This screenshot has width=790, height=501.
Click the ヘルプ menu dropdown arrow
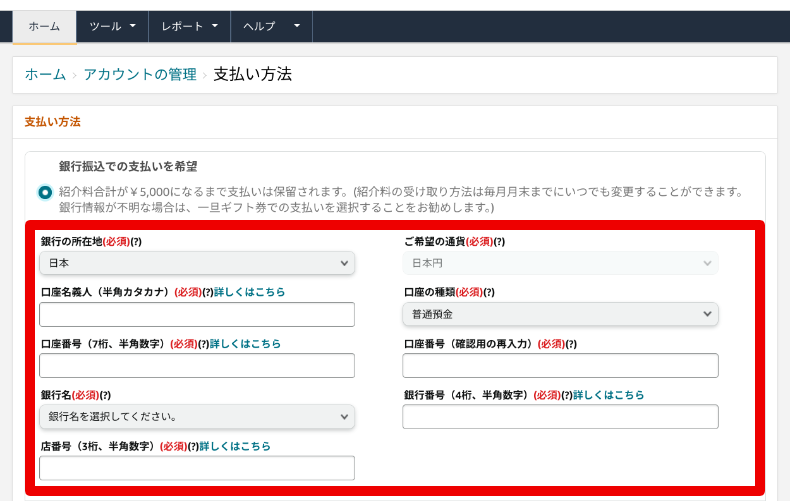click(297, 26)
